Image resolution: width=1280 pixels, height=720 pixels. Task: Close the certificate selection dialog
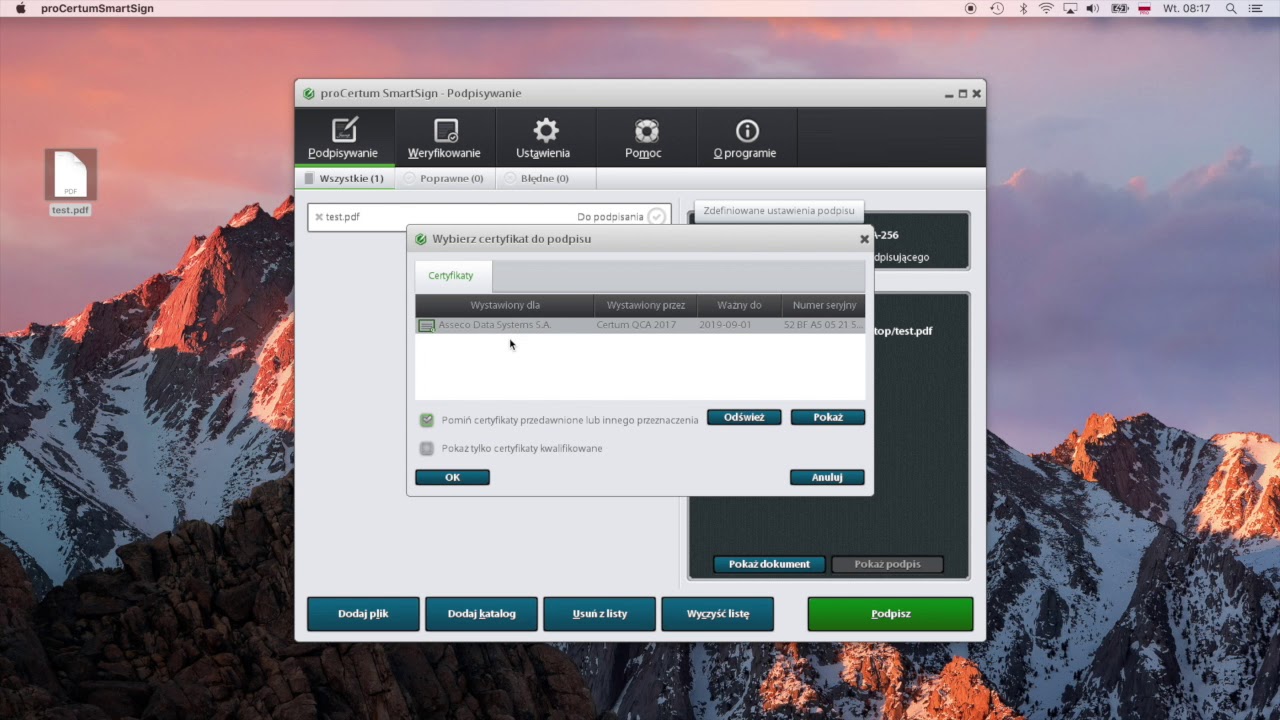point(864,239)
